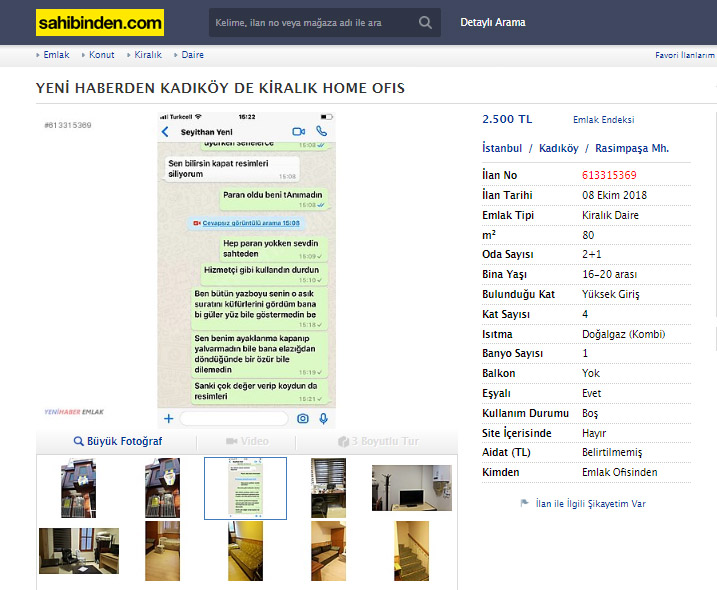Click the phone call icon in chat

click(x=322, y=131)
